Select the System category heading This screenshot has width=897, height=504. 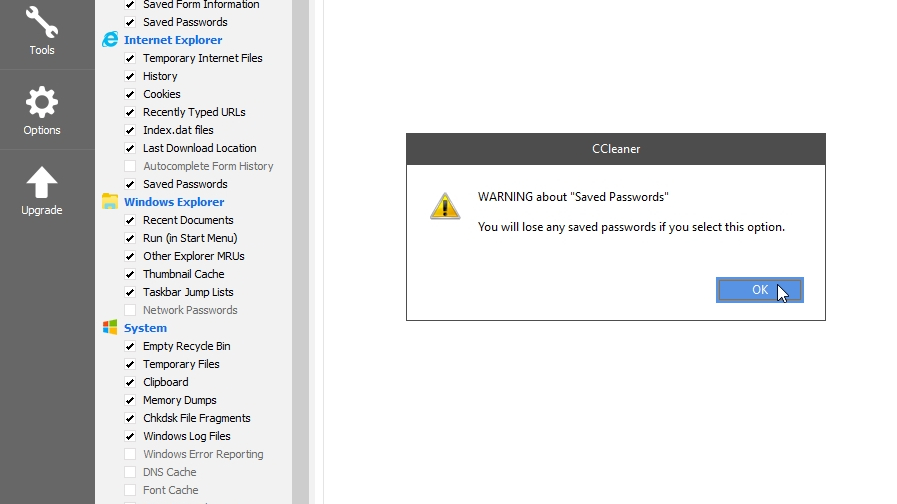(145, 328)
